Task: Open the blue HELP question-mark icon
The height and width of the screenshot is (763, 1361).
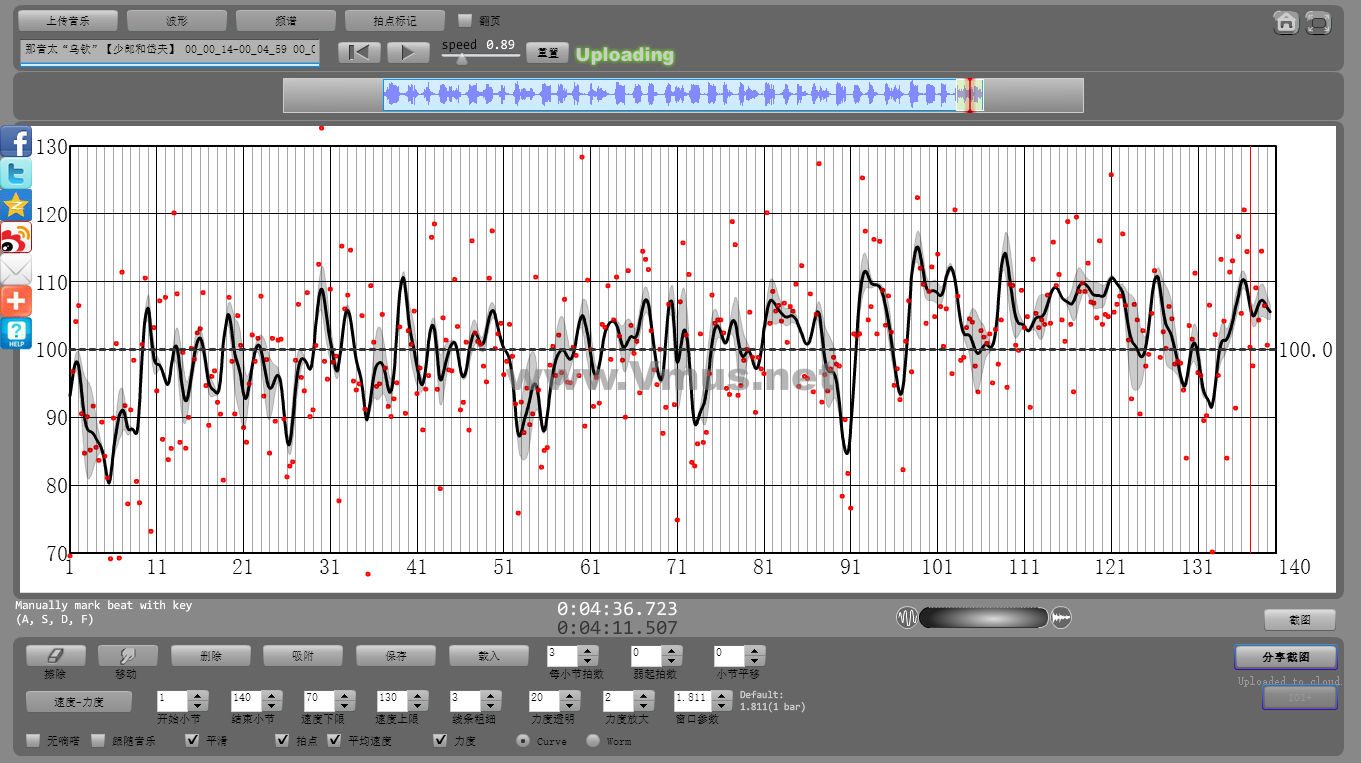Action: point(16,333)
